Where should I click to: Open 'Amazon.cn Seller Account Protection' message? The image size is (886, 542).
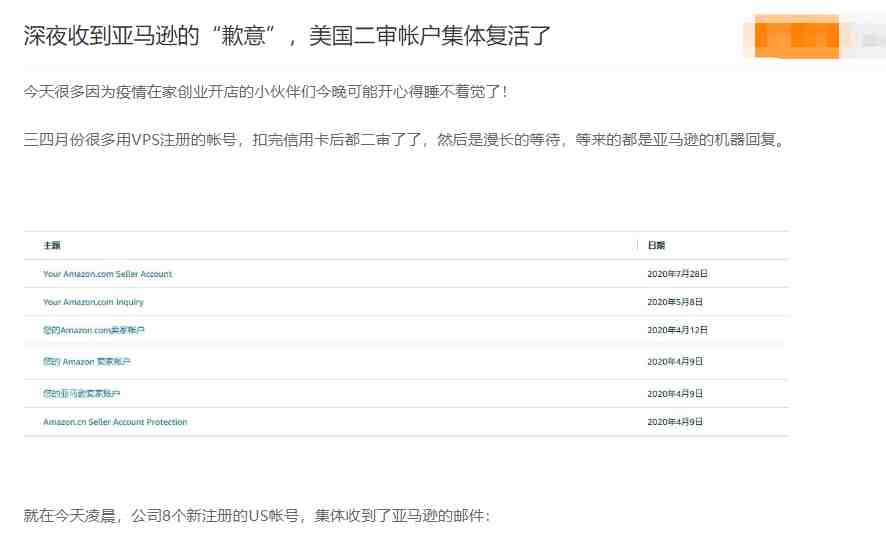click(x=115, y=422)
